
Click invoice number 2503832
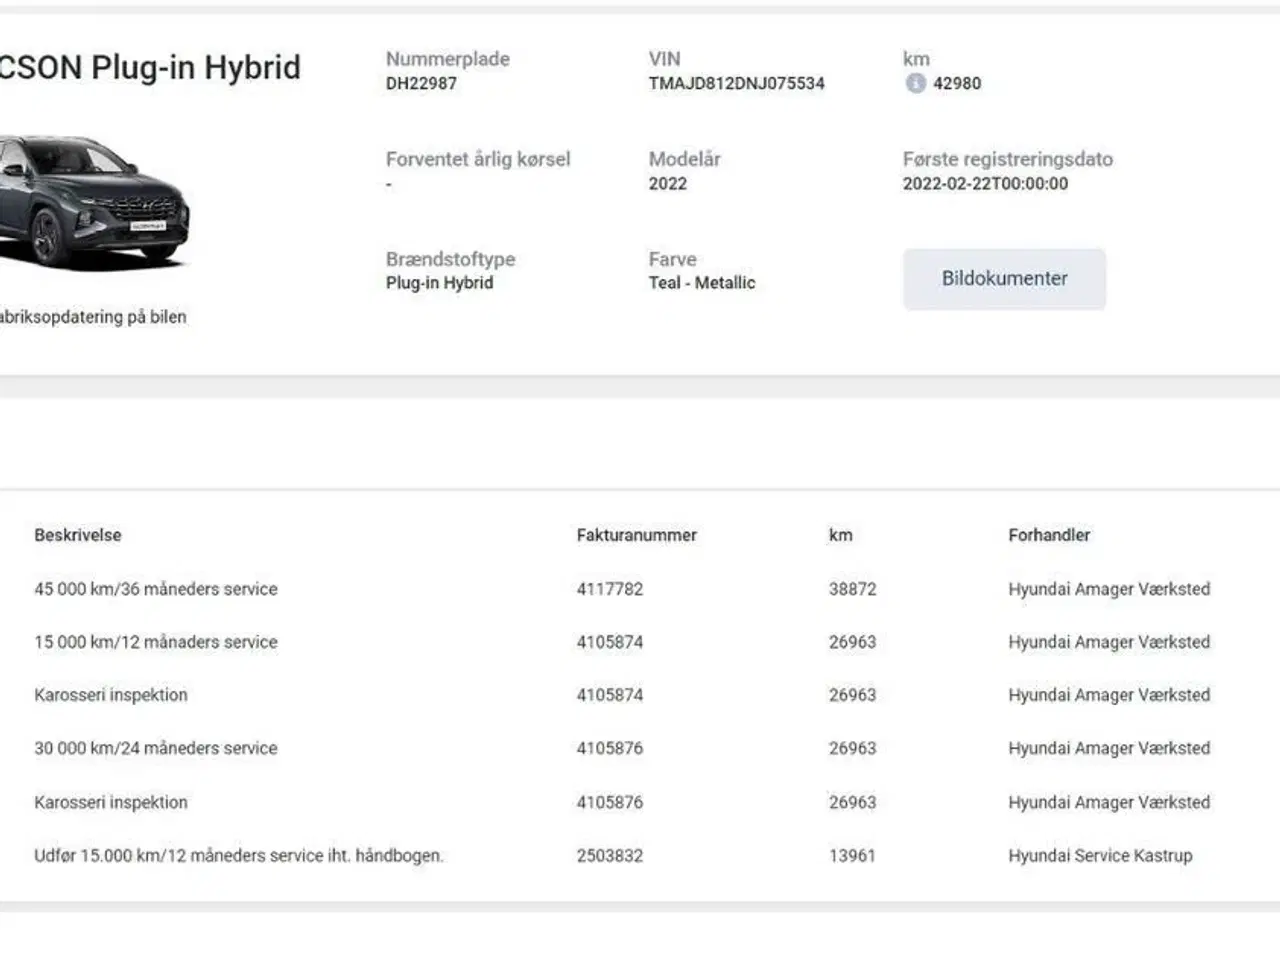coord(609,856)
